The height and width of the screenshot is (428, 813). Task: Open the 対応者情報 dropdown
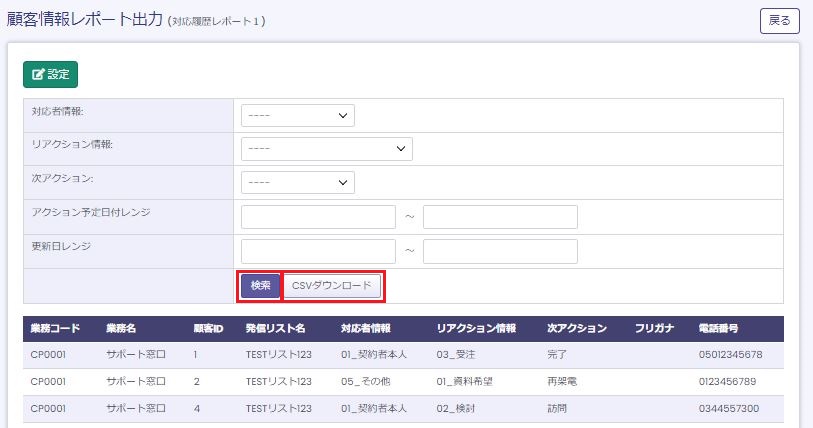click(x=298, y=116)
